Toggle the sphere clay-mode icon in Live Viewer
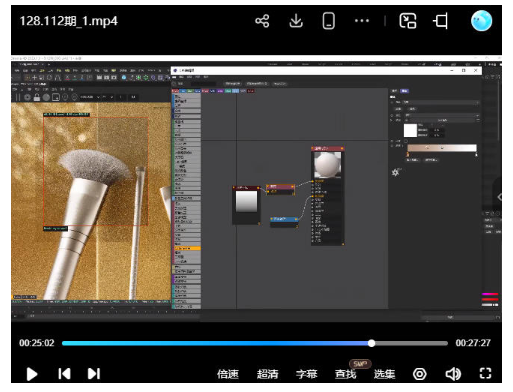The image size is (513, 392). point(46,97)
